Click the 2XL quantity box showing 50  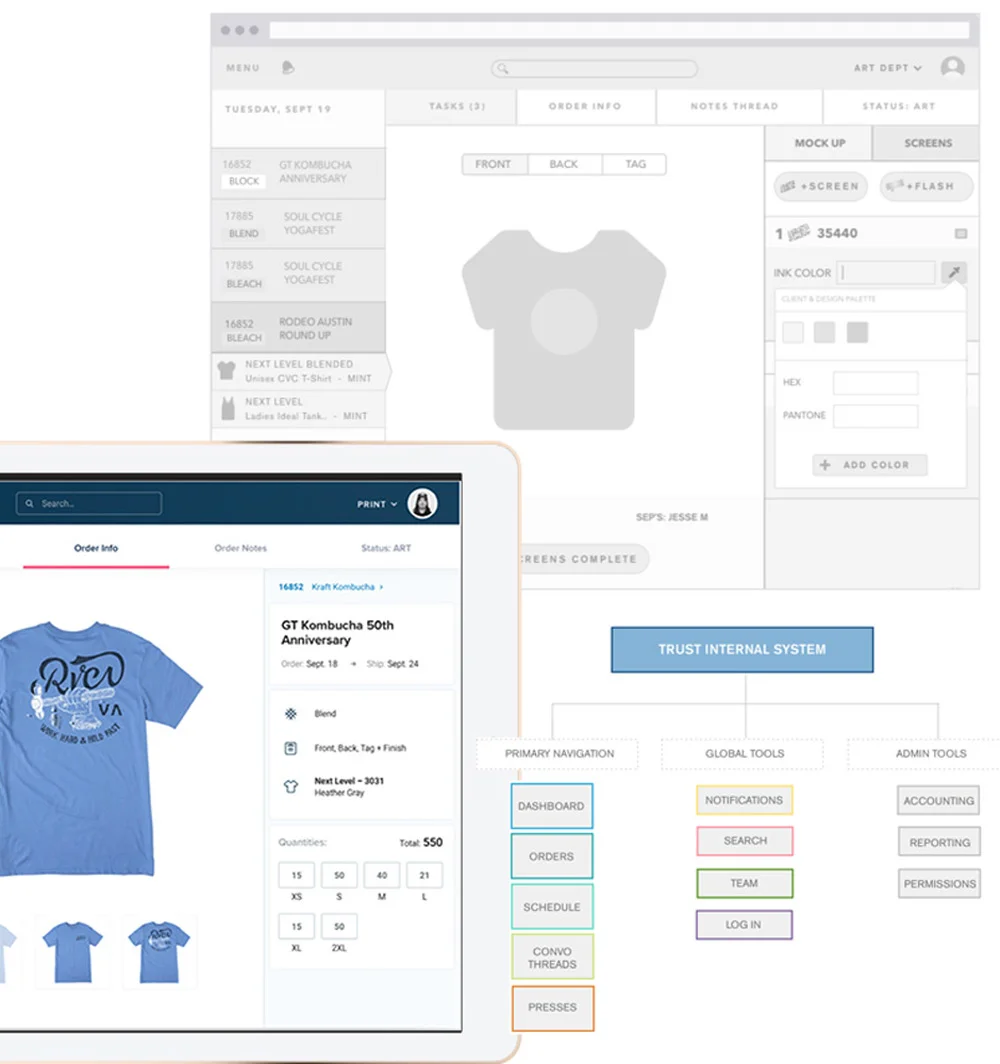339,926
